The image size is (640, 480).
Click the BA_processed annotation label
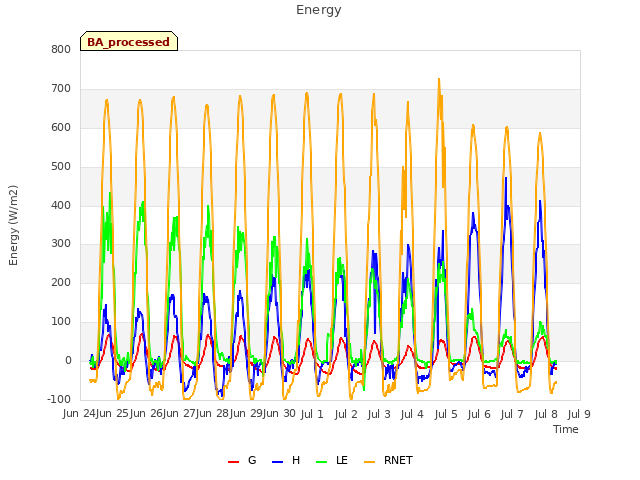pos(129,42)
